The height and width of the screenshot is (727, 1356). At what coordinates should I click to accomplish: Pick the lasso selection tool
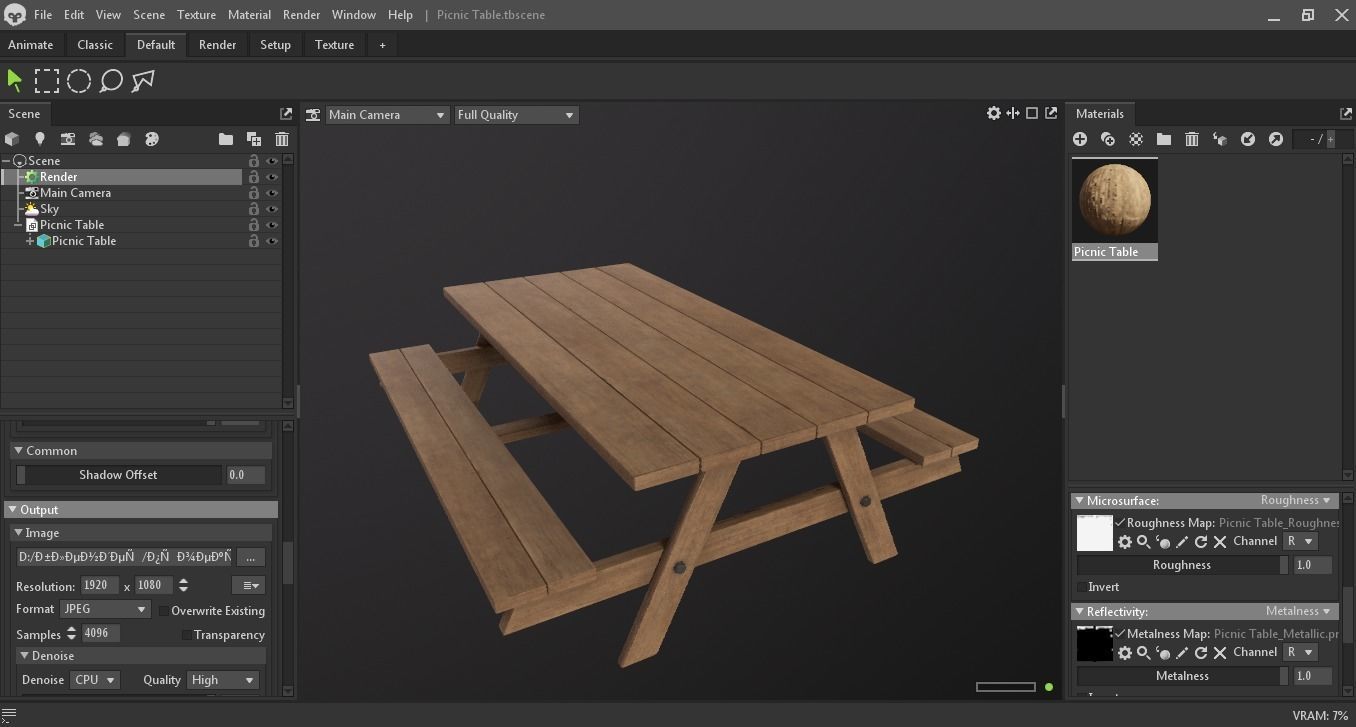pyautogui.click(x=111, y=81)
